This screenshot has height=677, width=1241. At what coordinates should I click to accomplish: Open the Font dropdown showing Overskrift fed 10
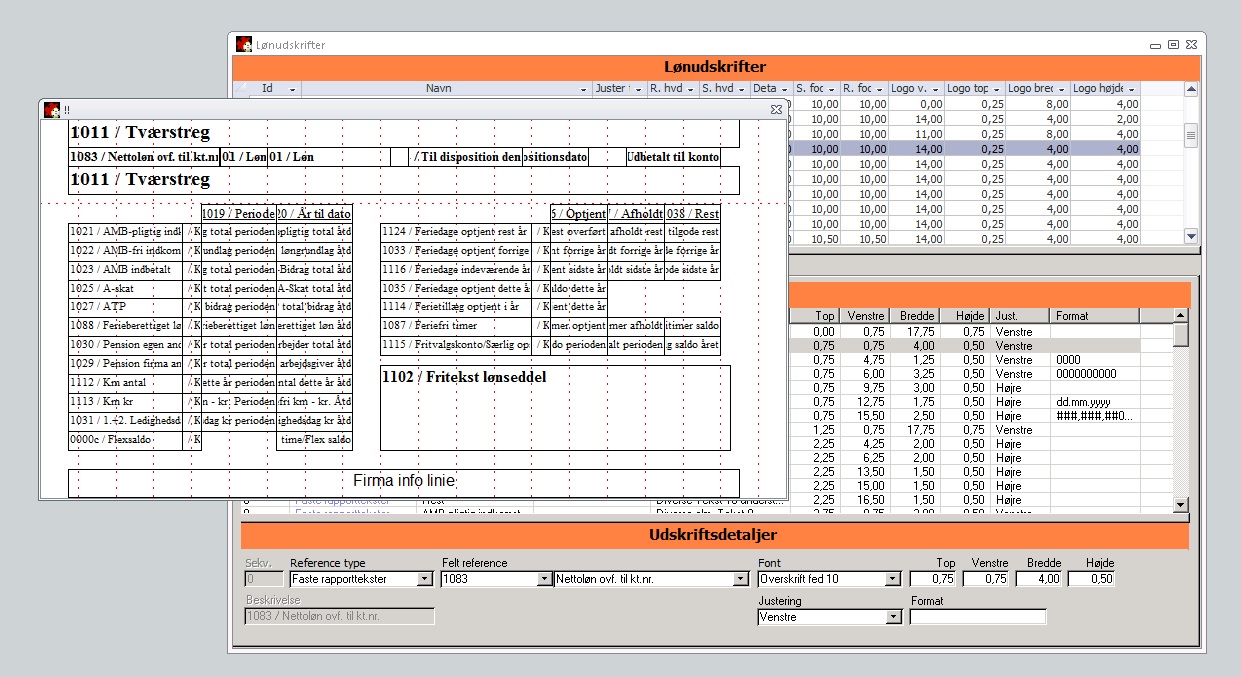893,579
